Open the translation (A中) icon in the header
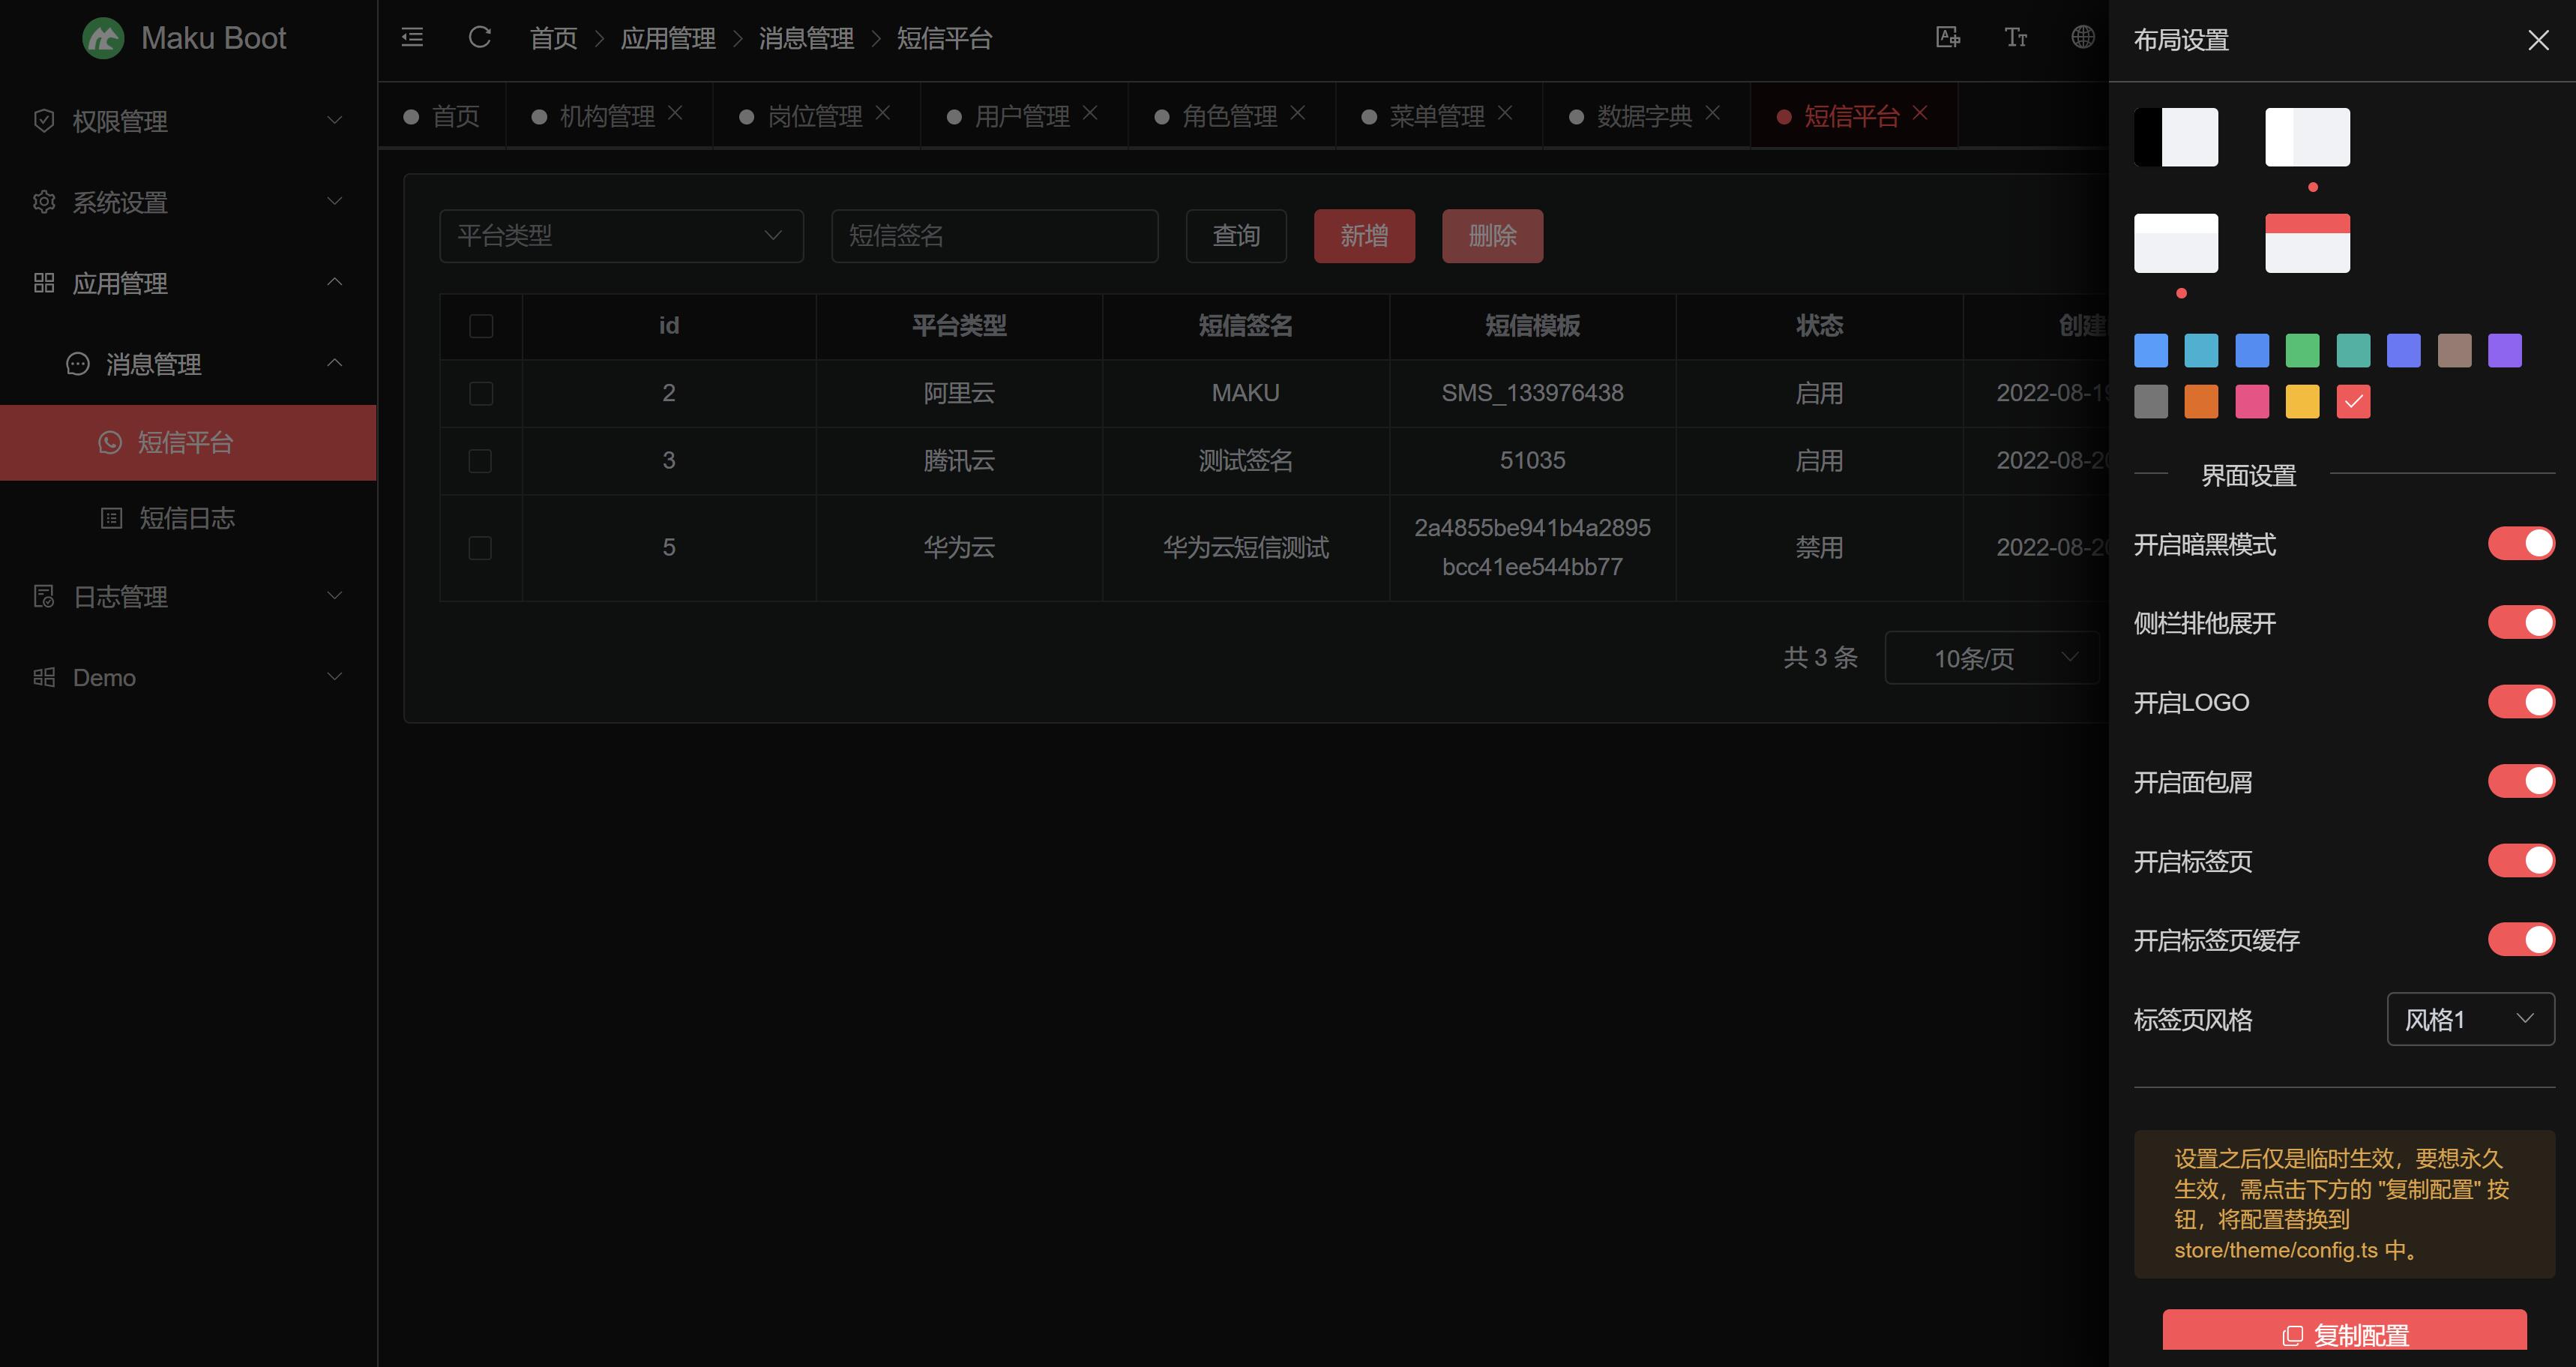 pos(1946,37)
